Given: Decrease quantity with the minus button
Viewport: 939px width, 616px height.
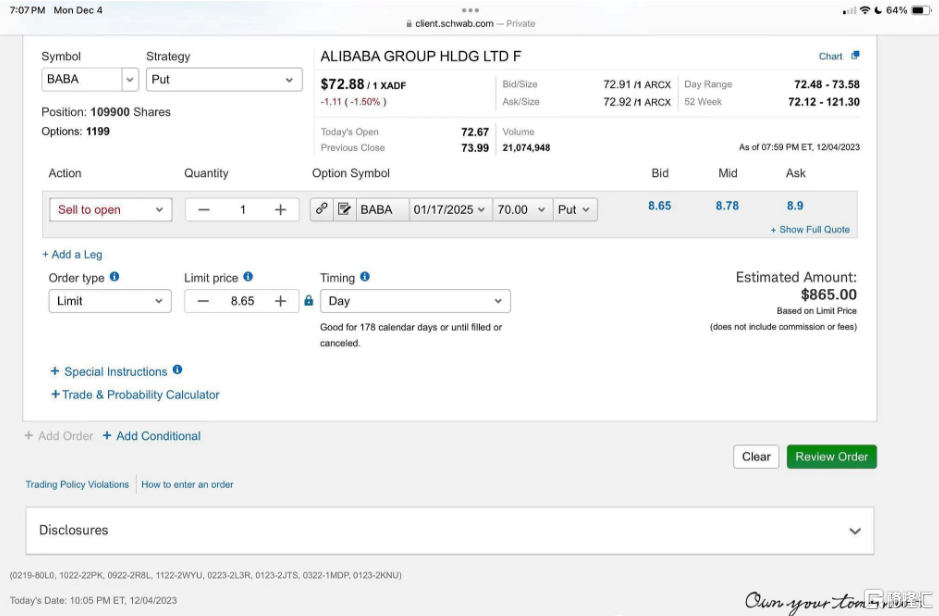Looking at the screenshot, I should tap(204, 210).
